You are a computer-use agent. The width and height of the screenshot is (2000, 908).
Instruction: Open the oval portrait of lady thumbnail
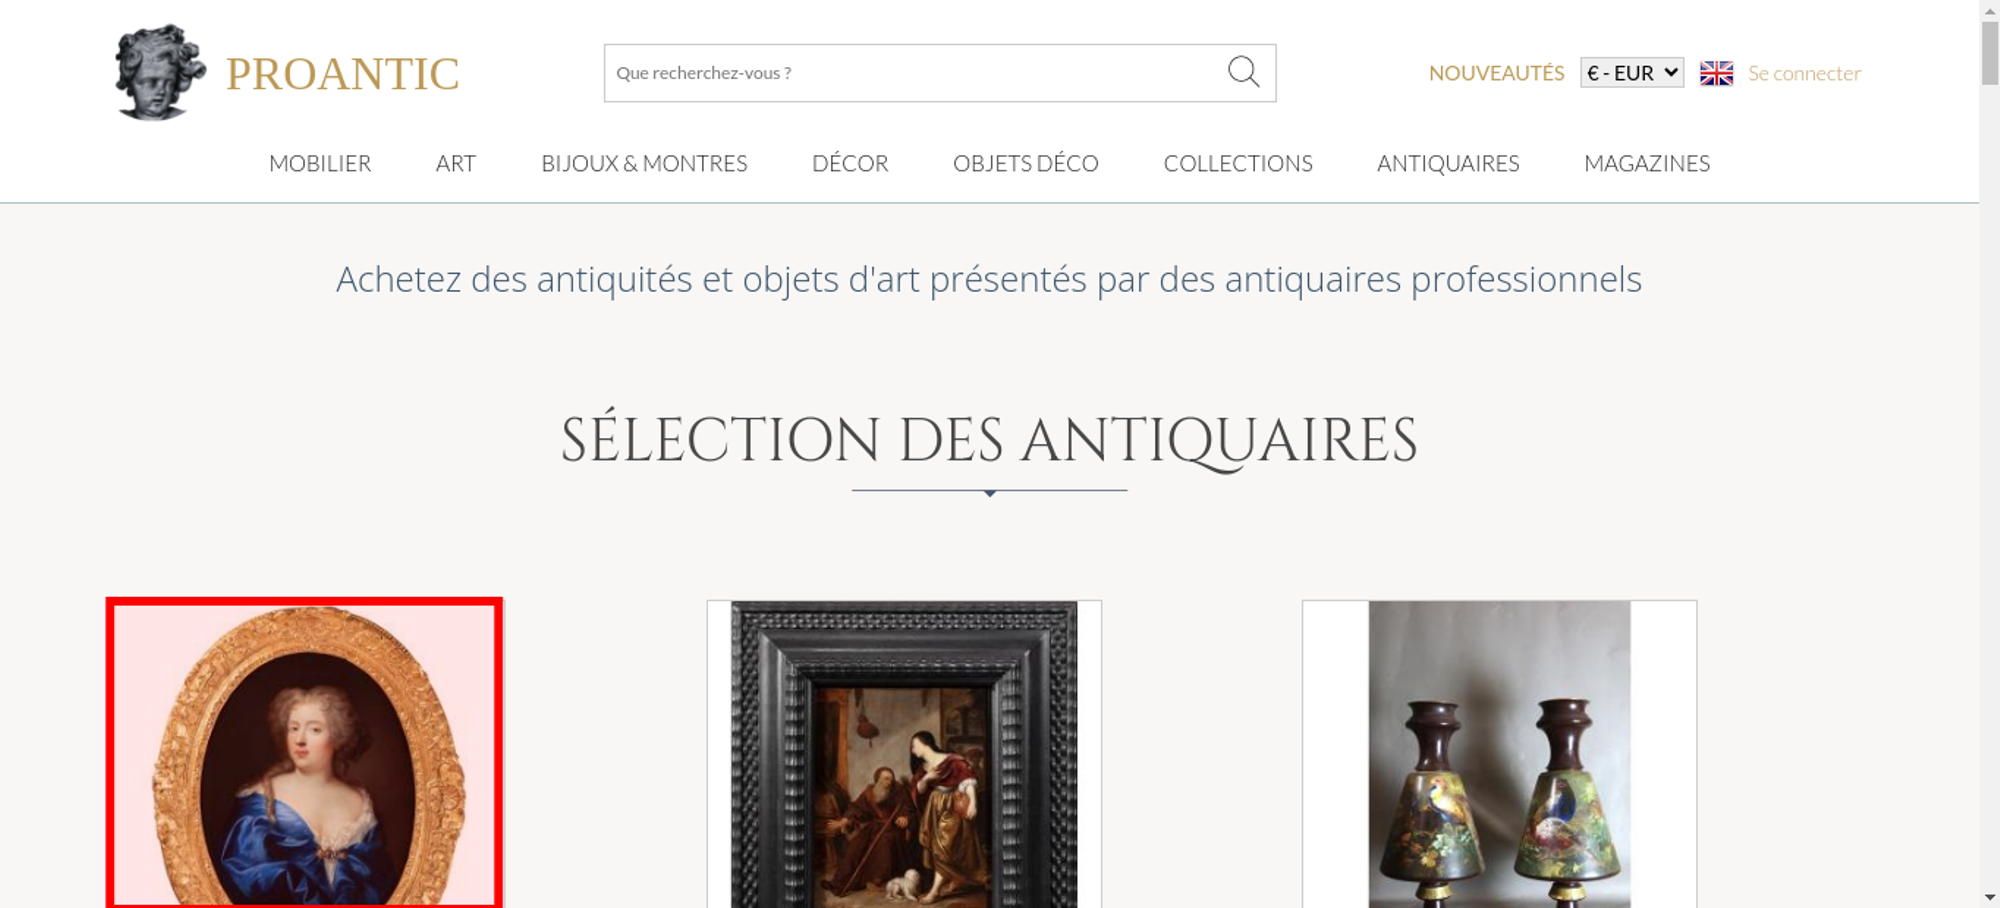[x=305, y=753]
